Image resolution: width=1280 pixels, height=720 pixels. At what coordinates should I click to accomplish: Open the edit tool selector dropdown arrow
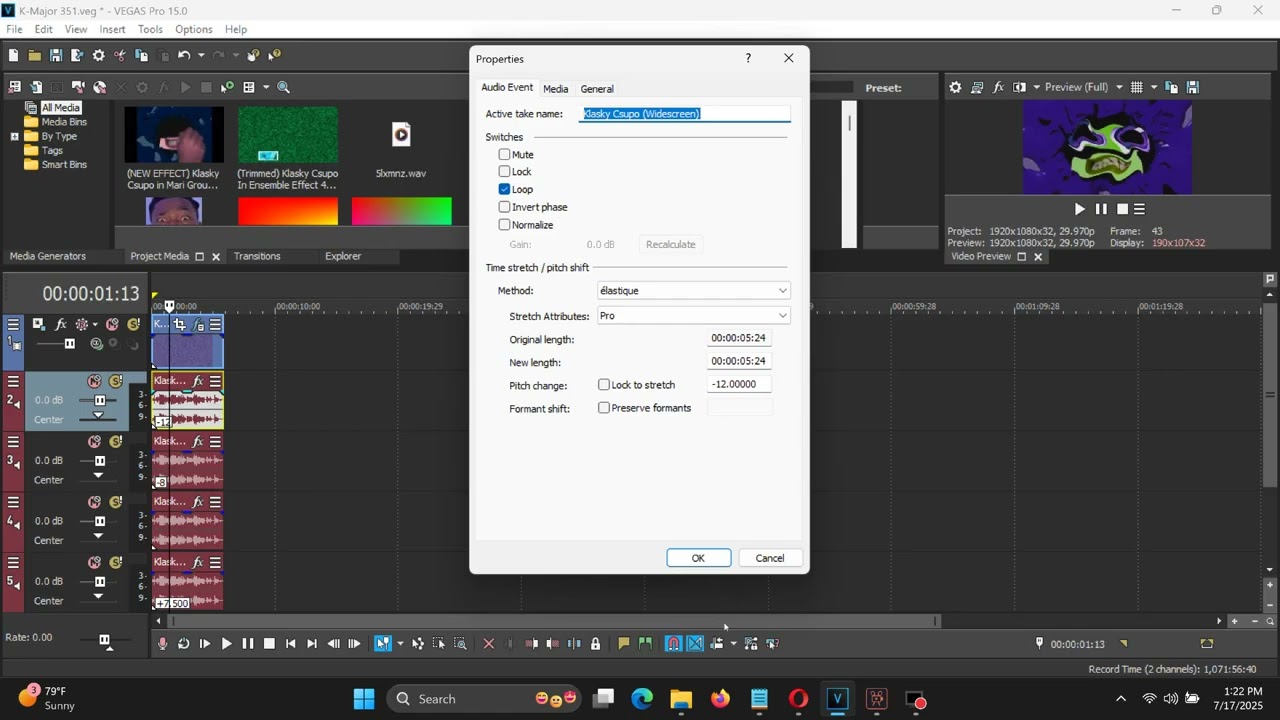[400, 644]
